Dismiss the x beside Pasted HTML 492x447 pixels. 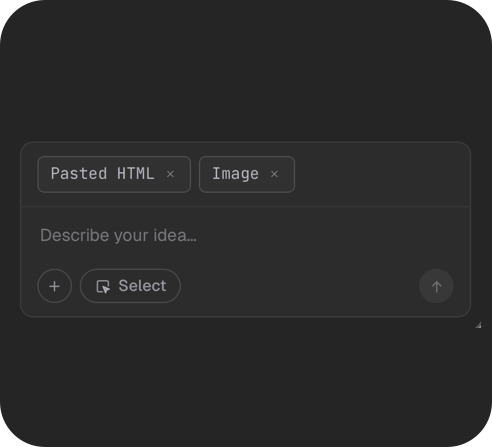click(170, 174)
